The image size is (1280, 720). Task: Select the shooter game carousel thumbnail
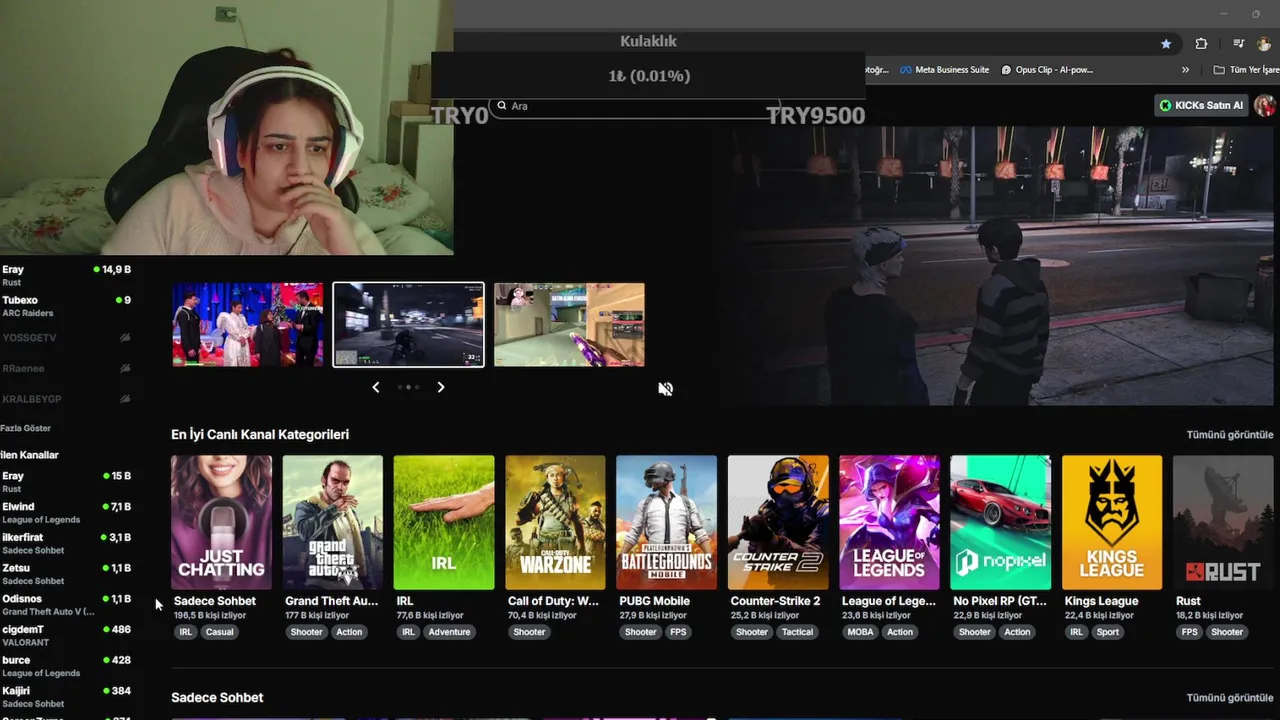click(x=569, y=325)
